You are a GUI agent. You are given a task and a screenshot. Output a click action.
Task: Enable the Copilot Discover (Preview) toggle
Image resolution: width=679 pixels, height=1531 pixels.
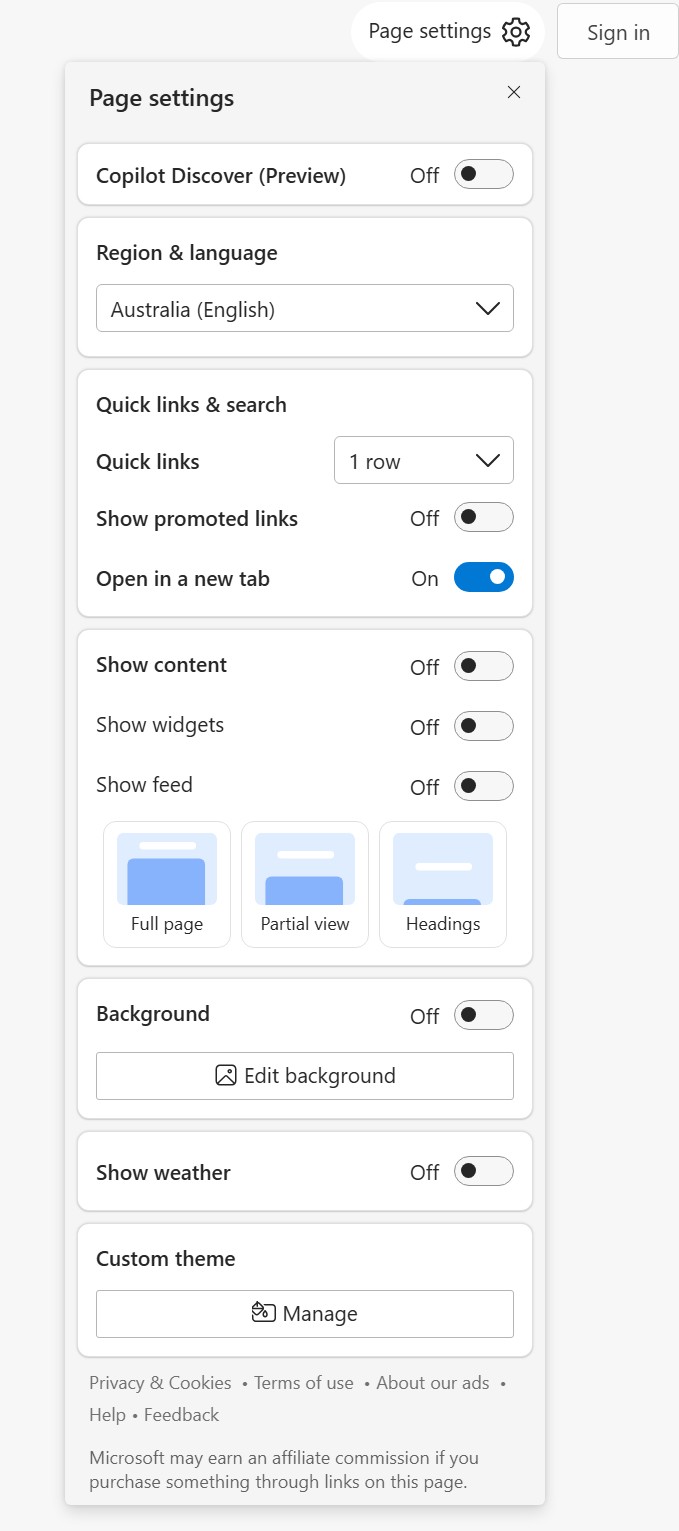coord(484,175)
